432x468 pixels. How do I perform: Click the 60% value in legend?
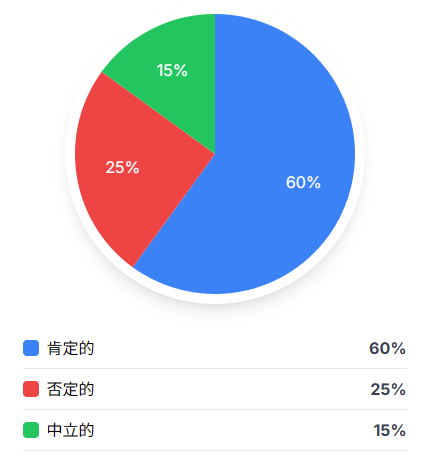[387, 348]
